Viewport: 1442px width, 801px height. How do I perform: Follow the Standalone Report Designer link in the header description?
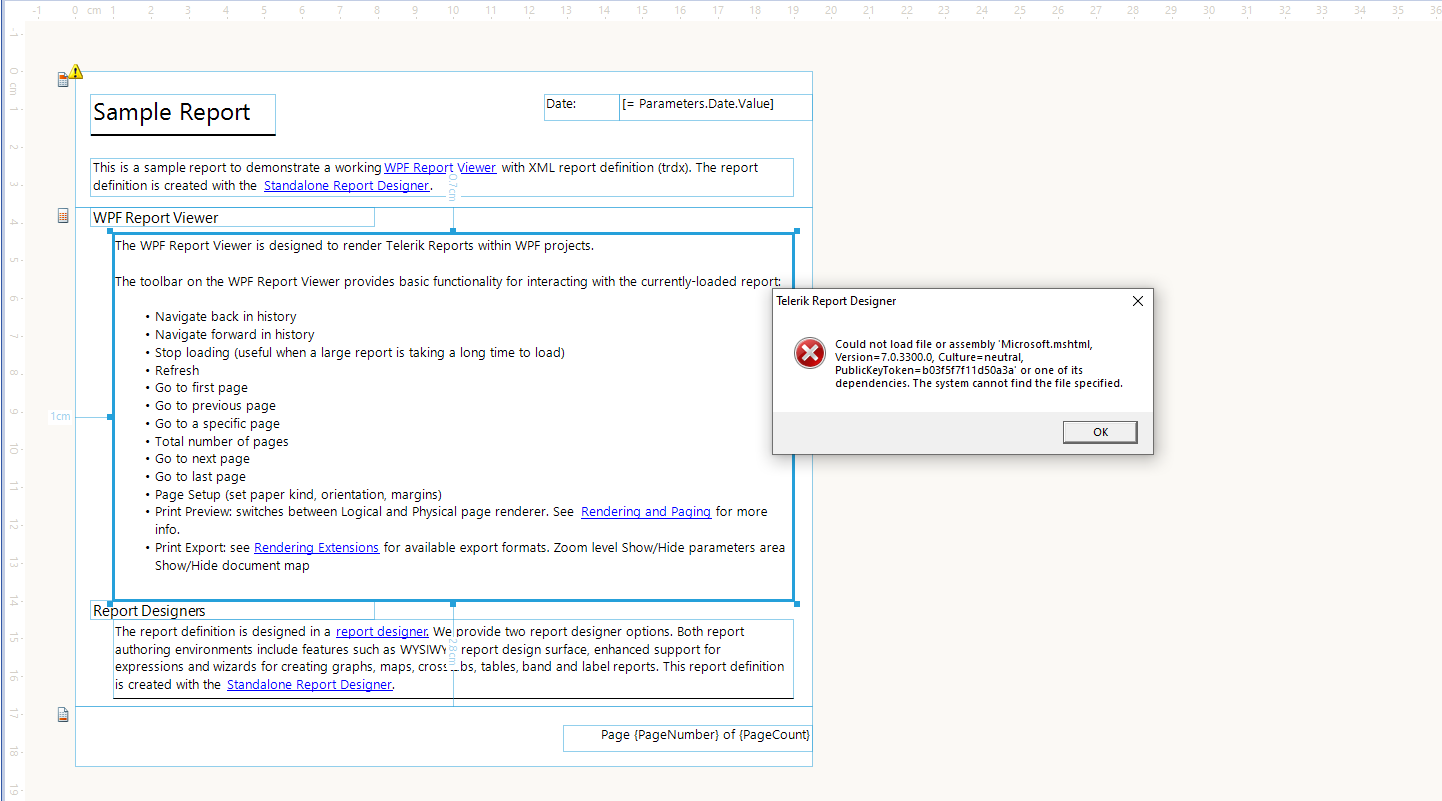pos(346,185)
